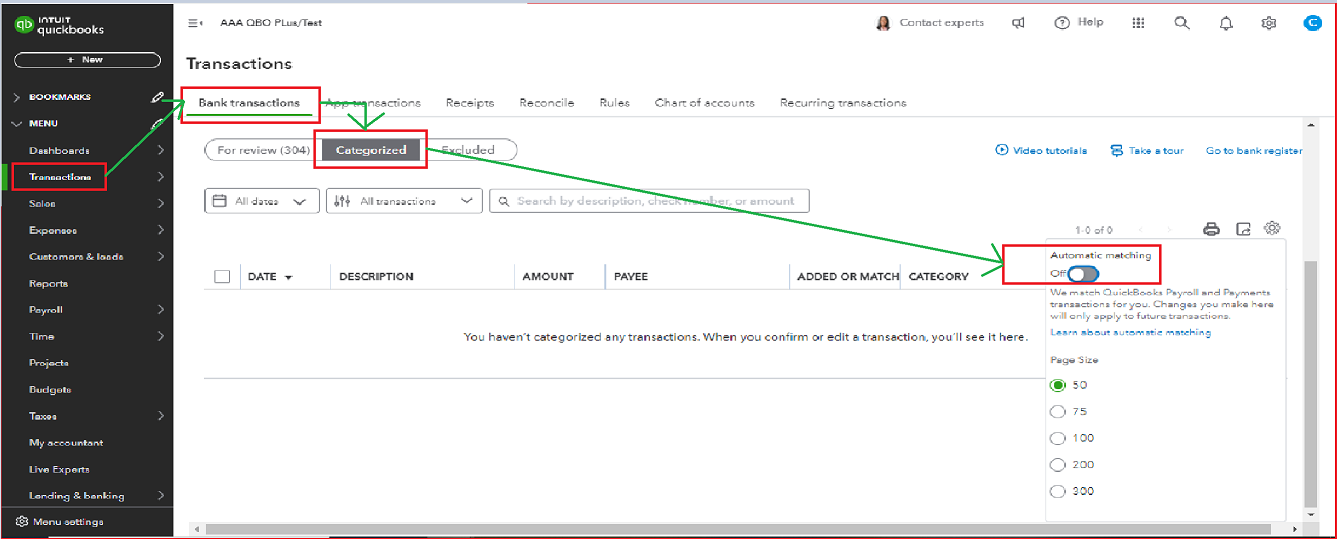This screenshot has width=1337, height=539.
Task: Click the Take a tour icon
Action: click(x=1117, y=150)
